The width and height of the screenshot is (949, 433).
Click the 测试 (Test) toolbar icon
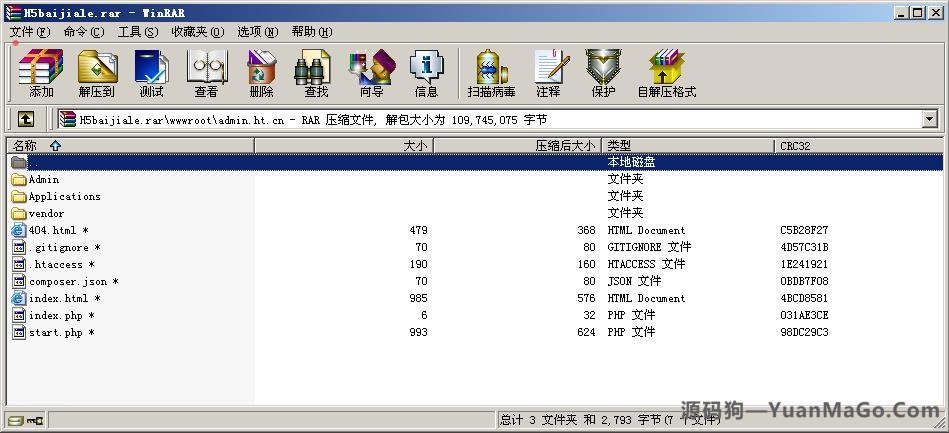151,67
